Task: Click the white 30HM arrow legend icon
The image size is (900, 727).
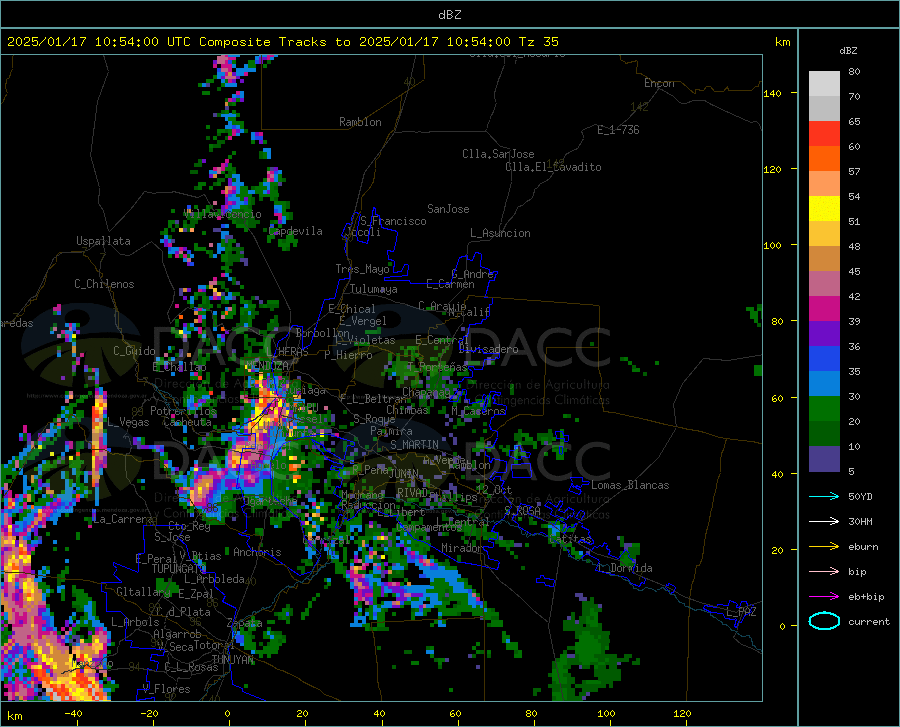Action: point(824,521)
